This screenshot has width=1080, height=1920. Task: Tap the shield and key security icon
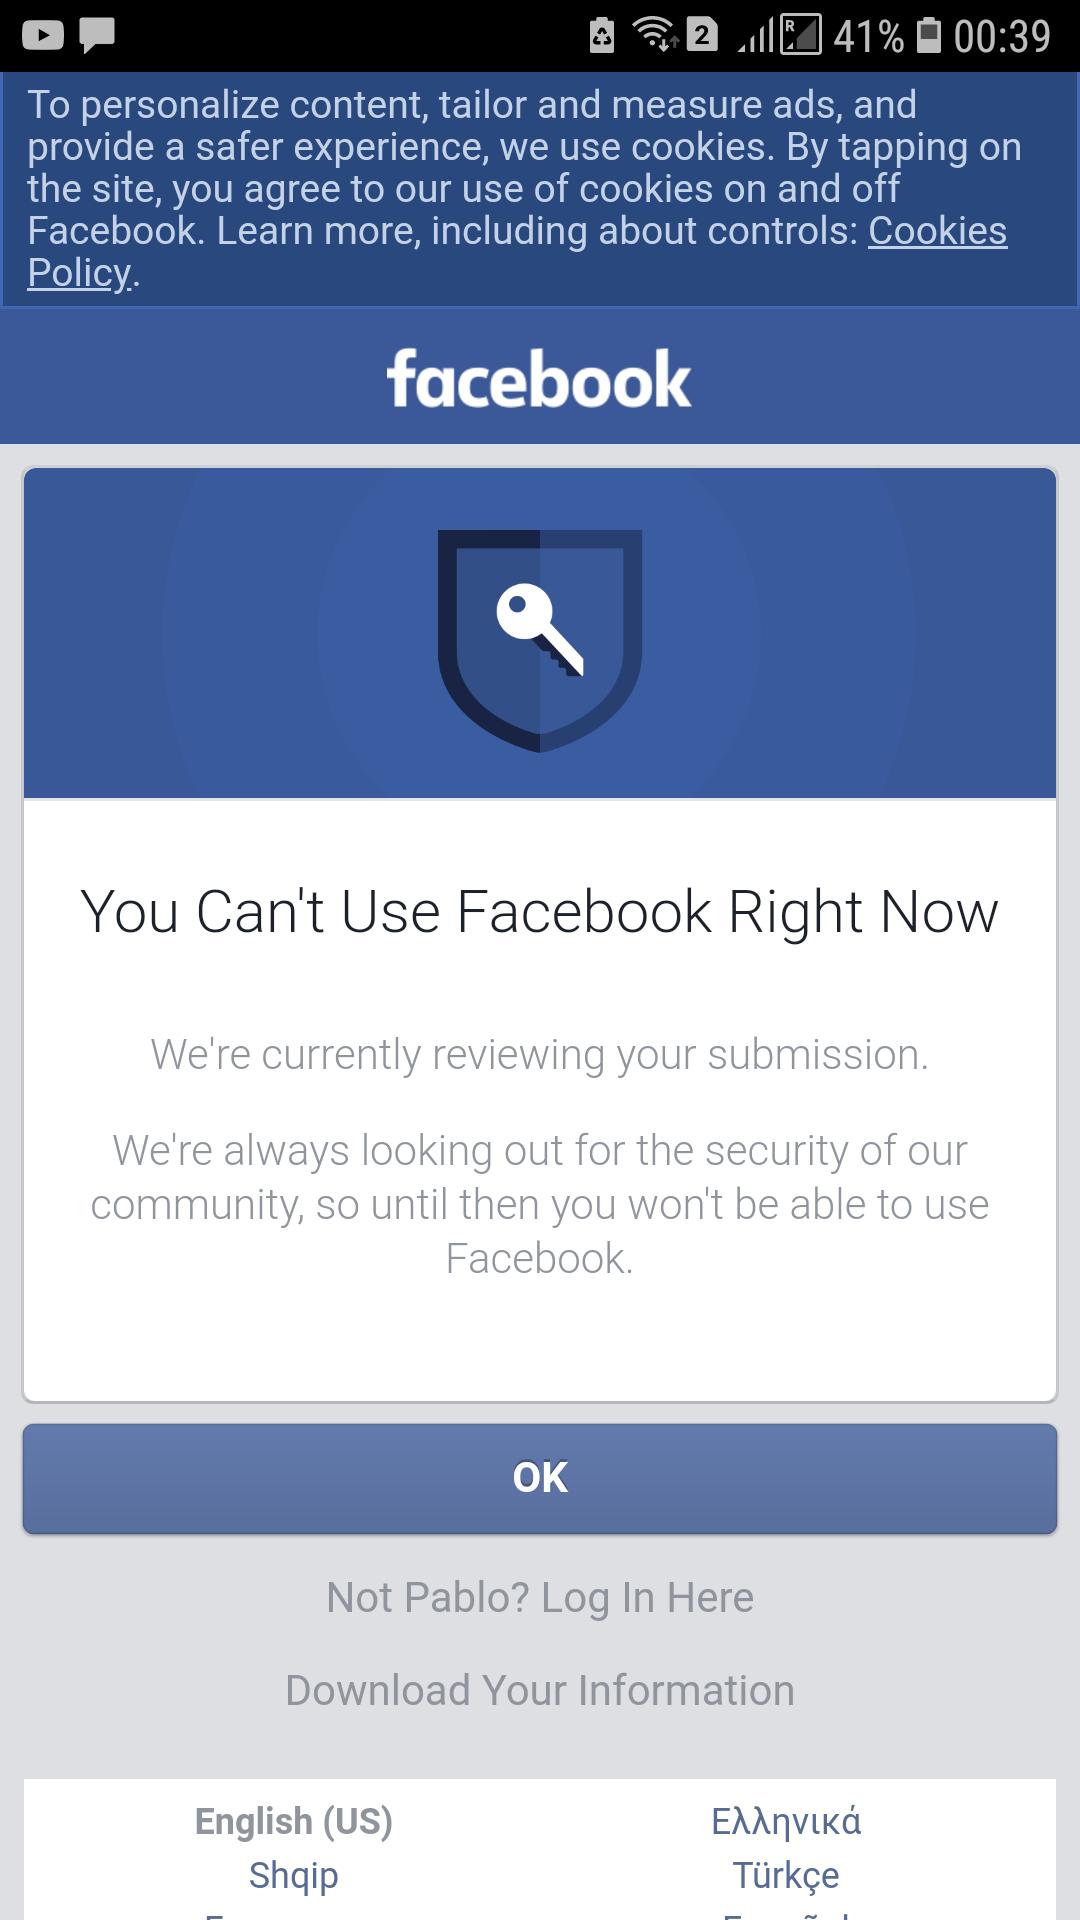point(540,639)
